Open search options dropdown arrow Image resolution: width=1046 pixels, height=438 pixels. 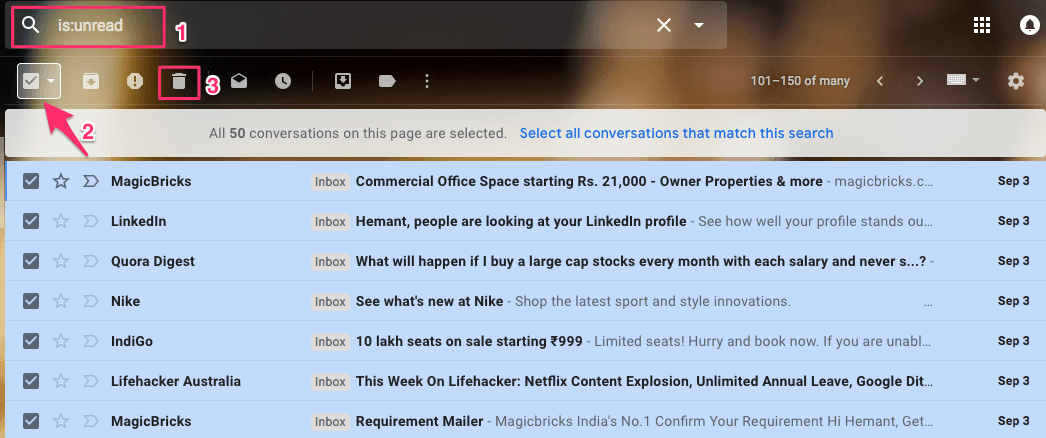click(x=698, y=25)
